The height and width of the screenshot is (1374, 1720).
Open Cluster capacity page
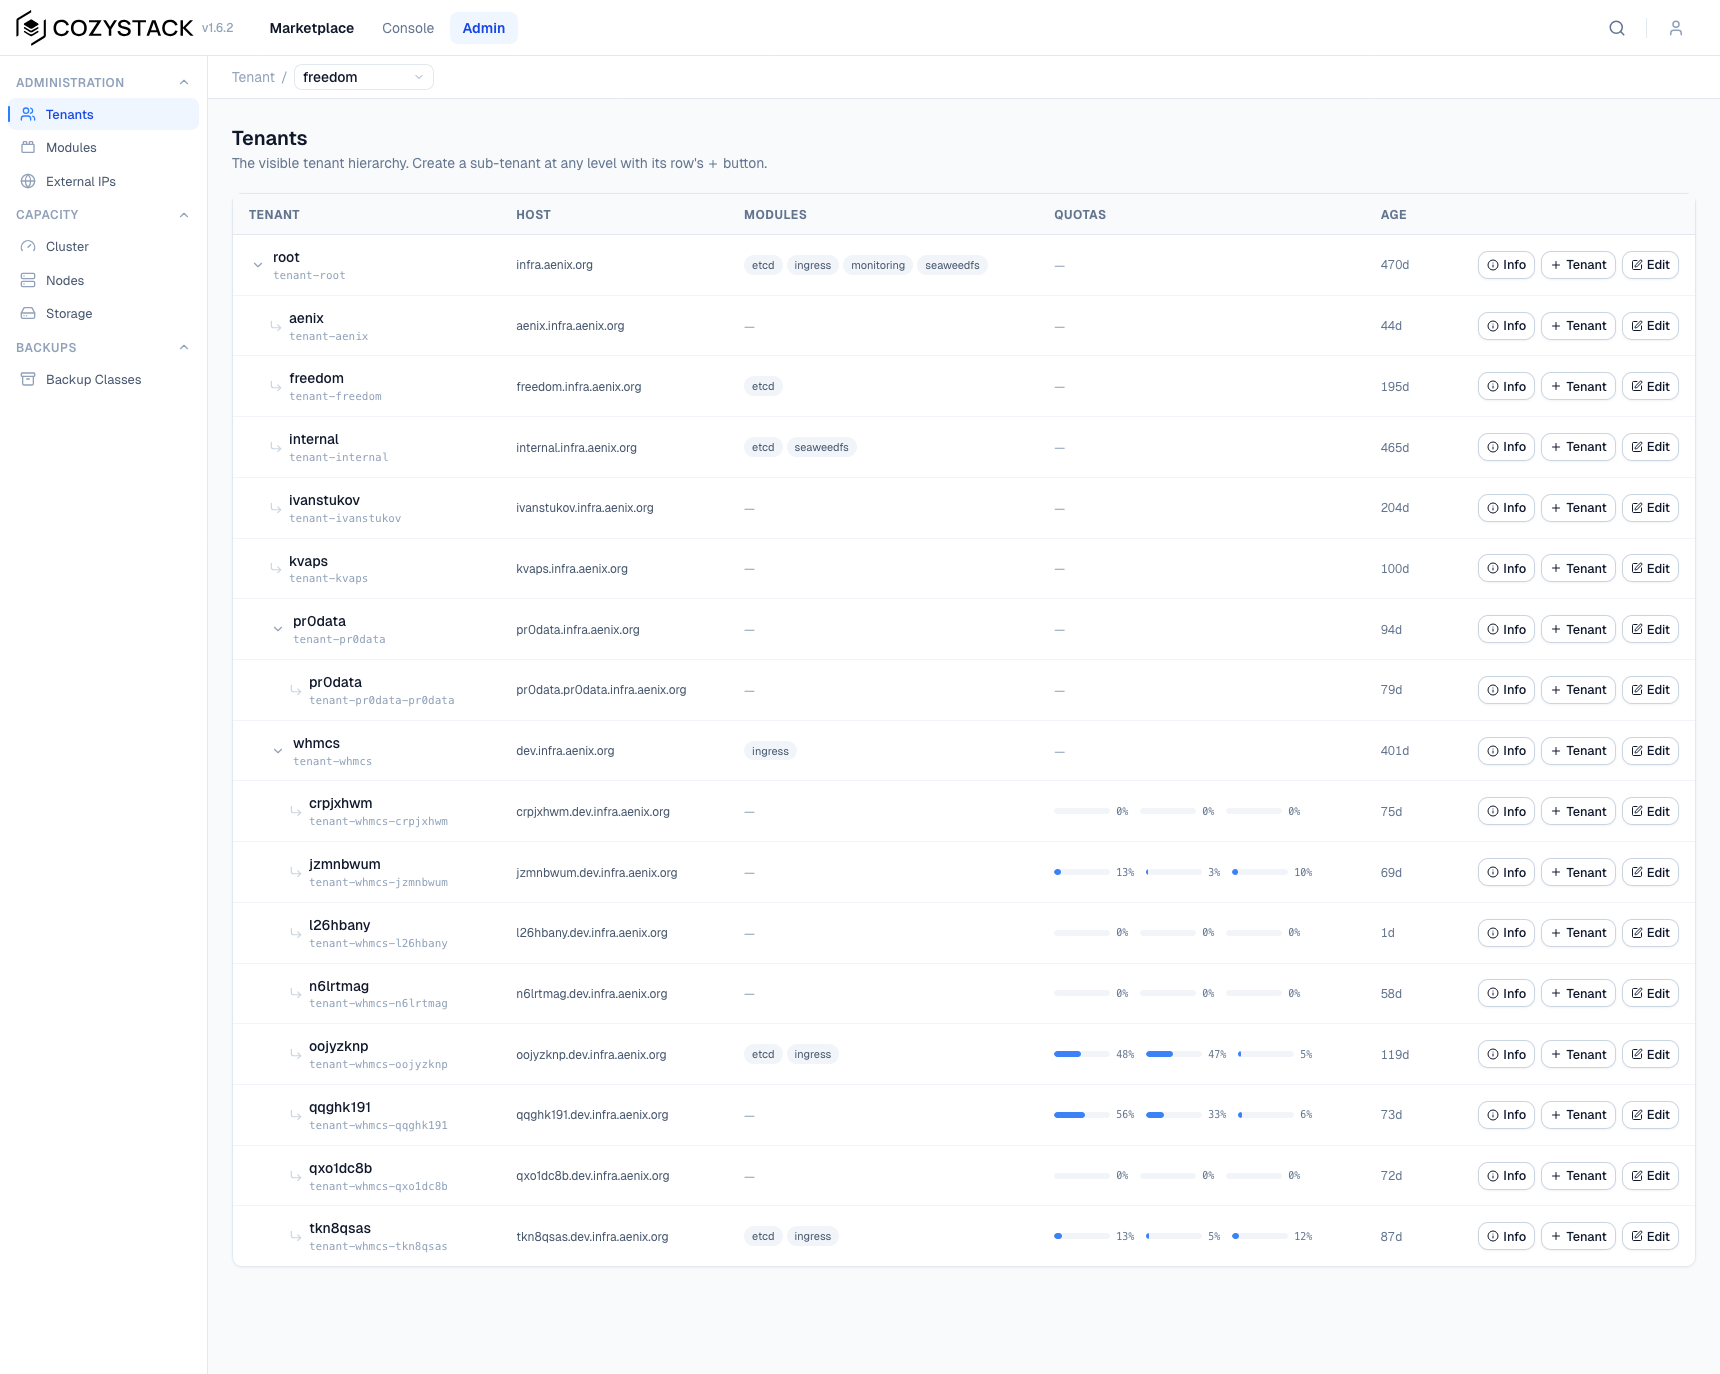104,246
